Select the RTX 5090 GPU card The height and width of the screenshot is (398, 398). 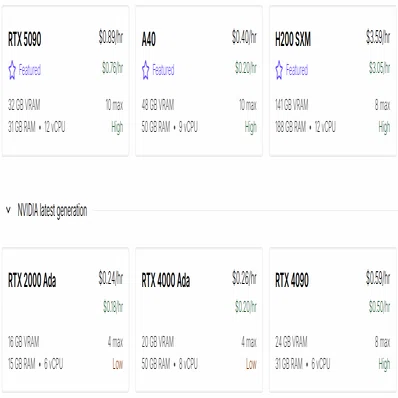[65, 81]
